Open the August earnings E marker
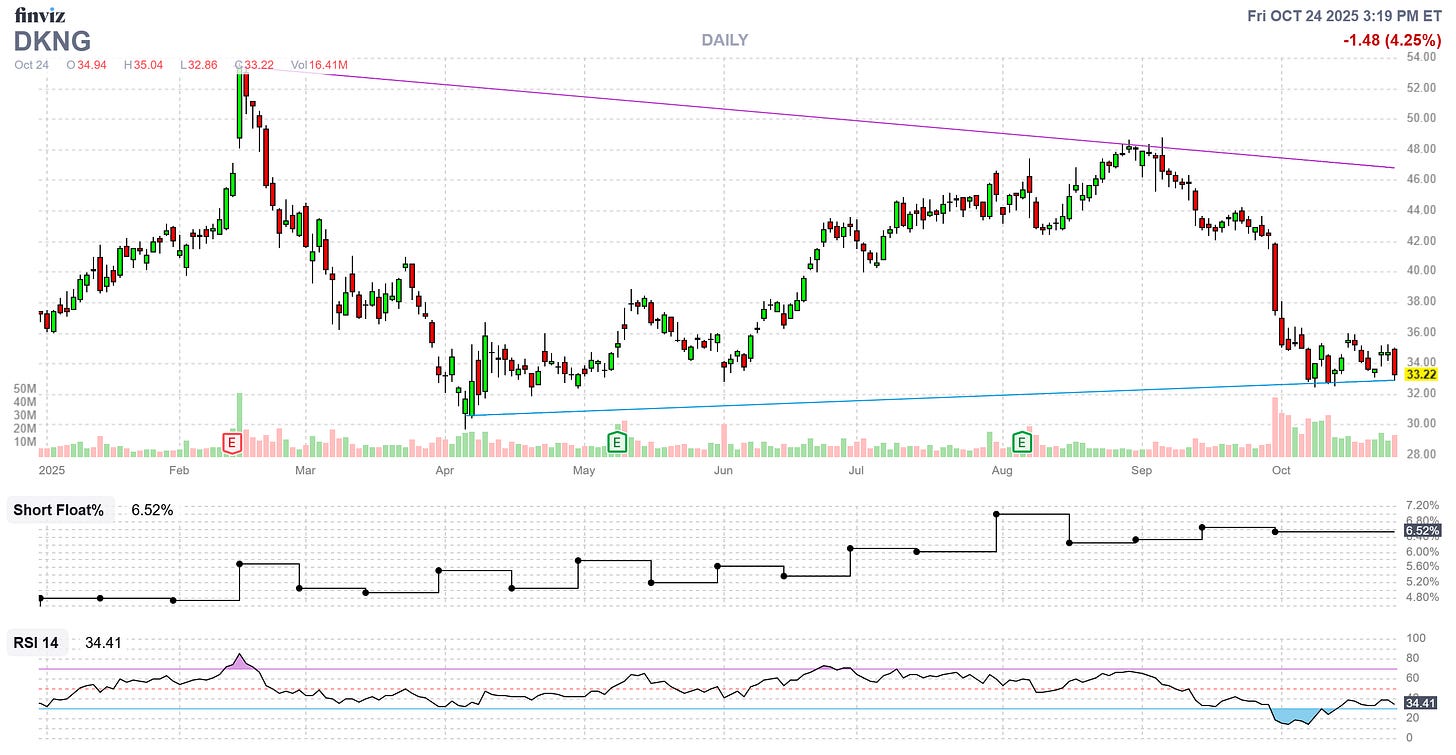The height and width of the screenshot is (755, 1456). 1021,442
